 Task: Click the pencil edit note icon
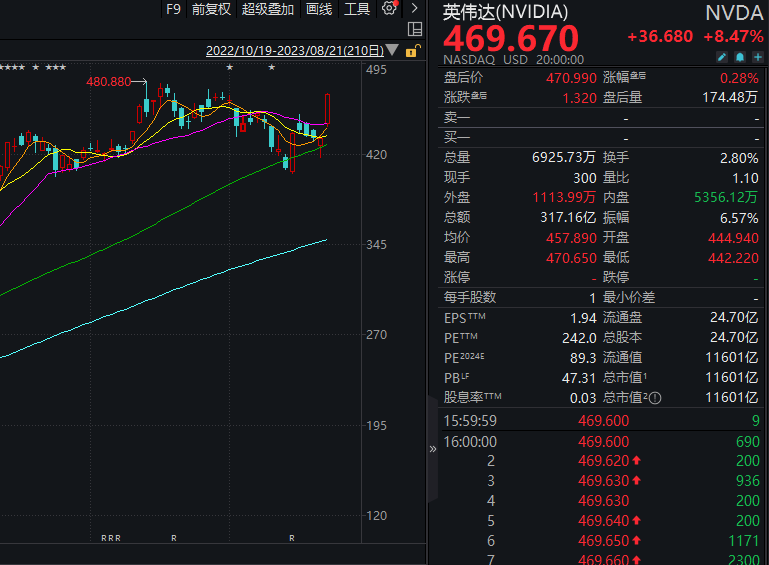pos(722,57)
